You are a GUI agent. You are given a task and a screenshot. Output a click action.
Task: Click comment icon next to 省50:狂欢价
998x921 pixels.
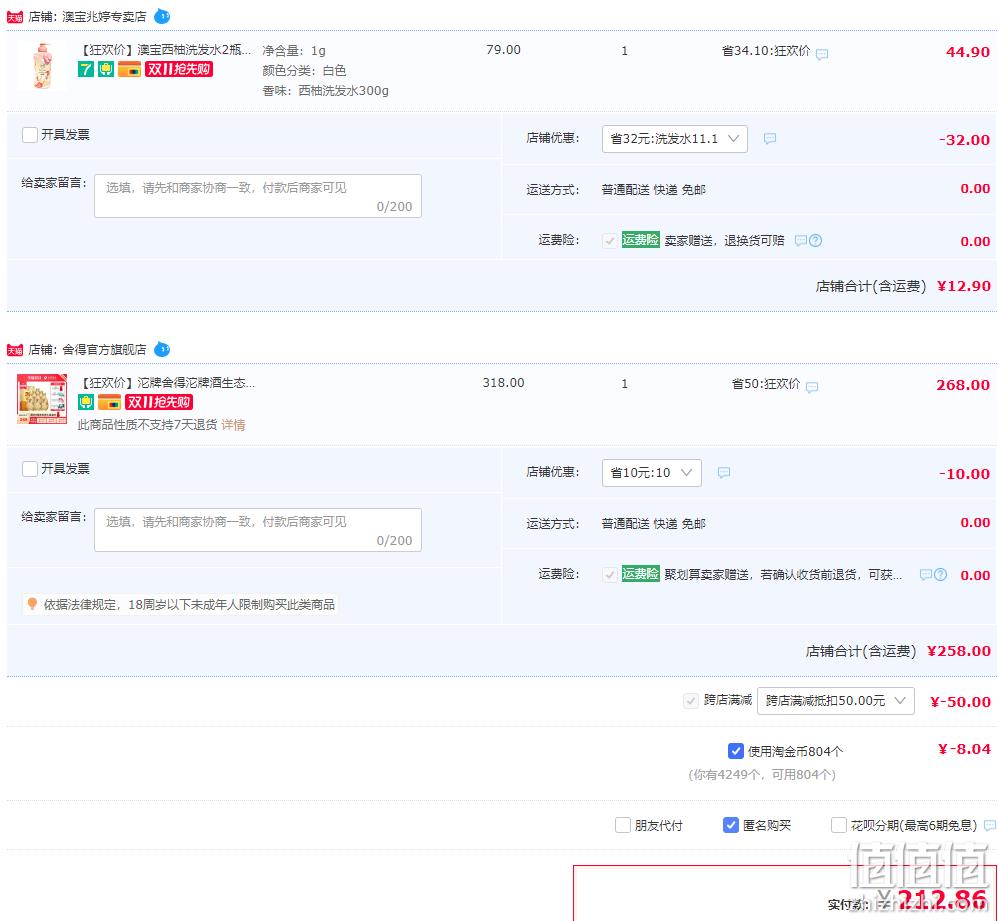click(x=812, y=387)
